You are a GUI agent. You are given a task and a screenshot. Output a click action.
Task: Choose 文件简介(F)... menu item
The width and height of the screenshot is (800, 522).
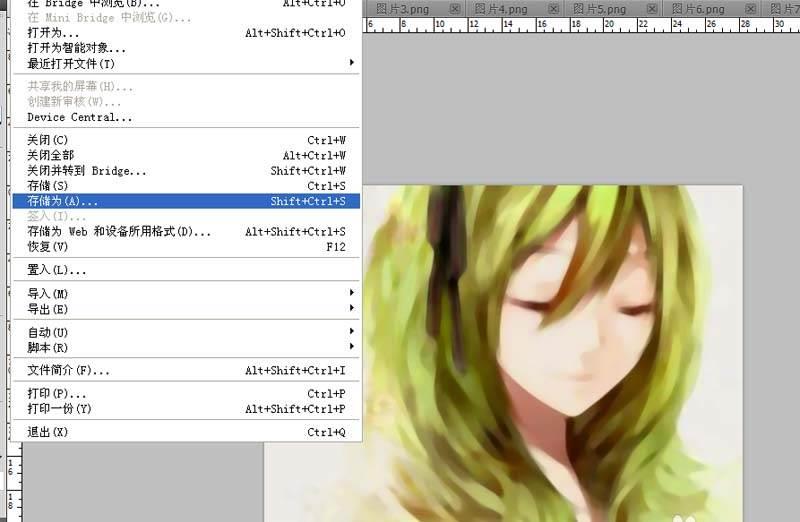pos(186,370)
